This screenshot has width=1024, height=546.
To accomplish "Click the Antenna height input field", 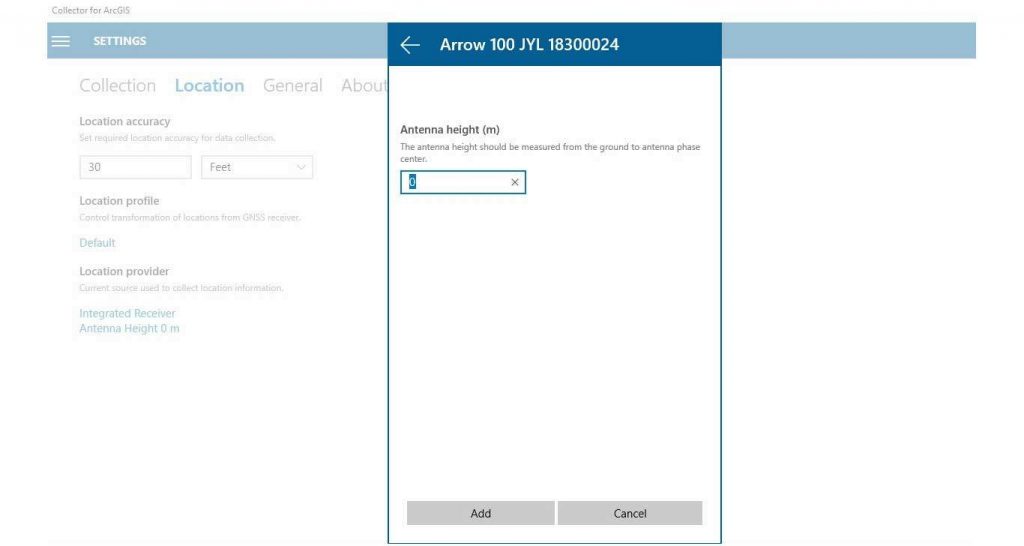I will tap(463, 182).
